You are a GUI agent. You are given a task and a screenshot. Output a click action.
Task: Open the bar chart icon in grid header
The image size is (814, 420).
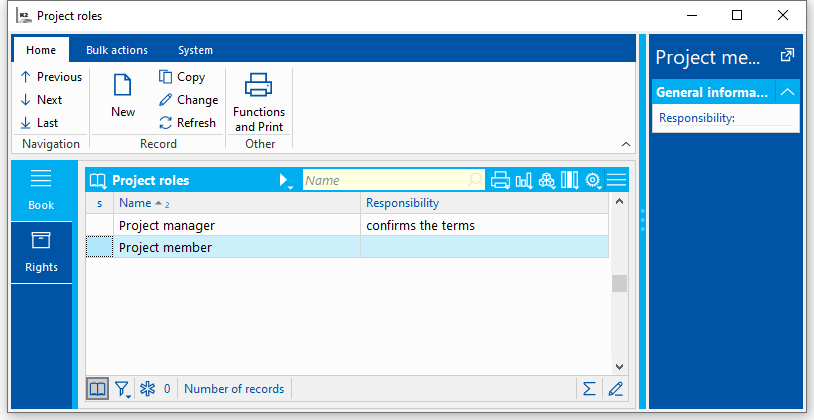pos(523,181)
